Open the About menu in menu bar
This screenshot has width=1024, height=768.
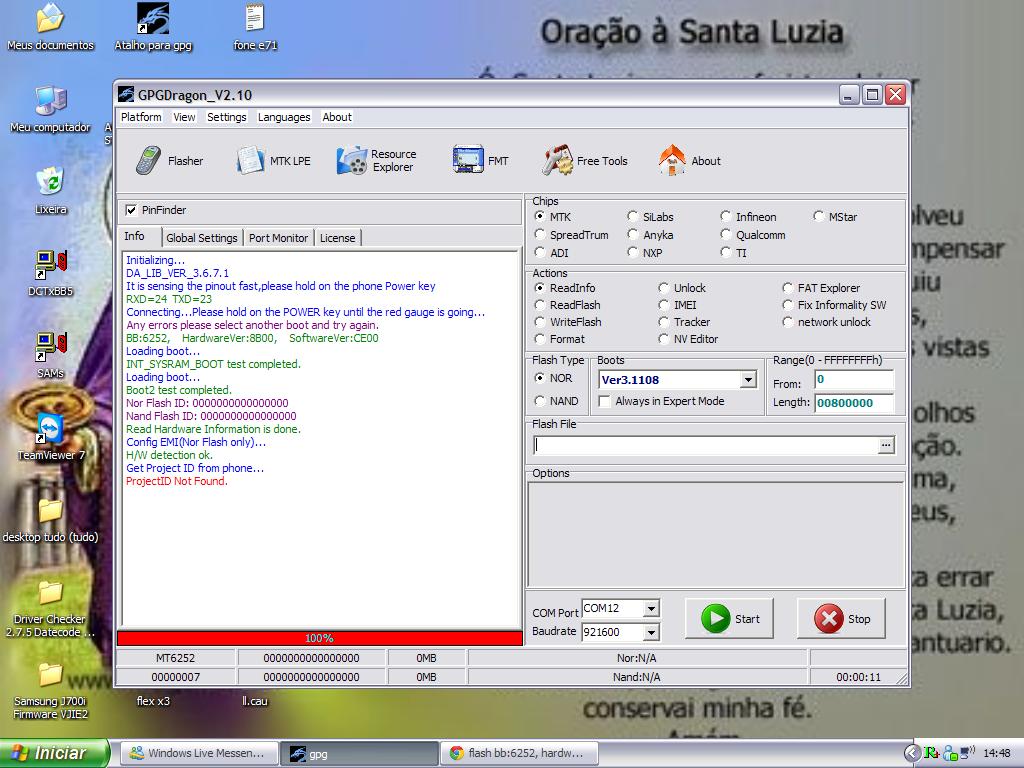coord(337,117)
